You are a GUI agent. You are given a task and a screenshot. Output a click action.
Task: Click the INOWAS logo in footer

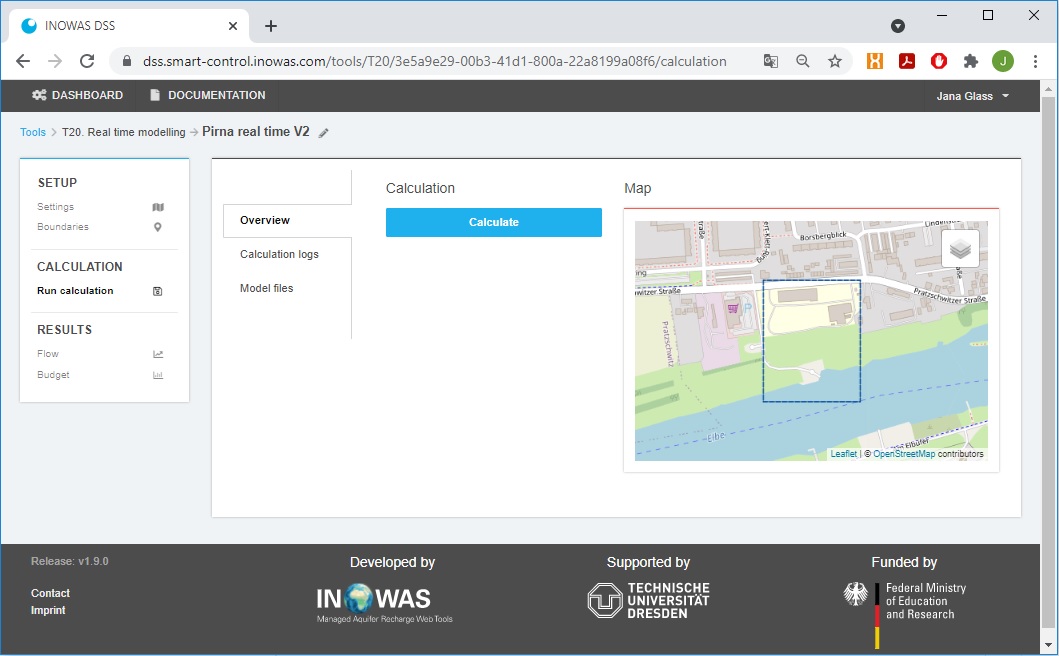(x=384, y=603)
